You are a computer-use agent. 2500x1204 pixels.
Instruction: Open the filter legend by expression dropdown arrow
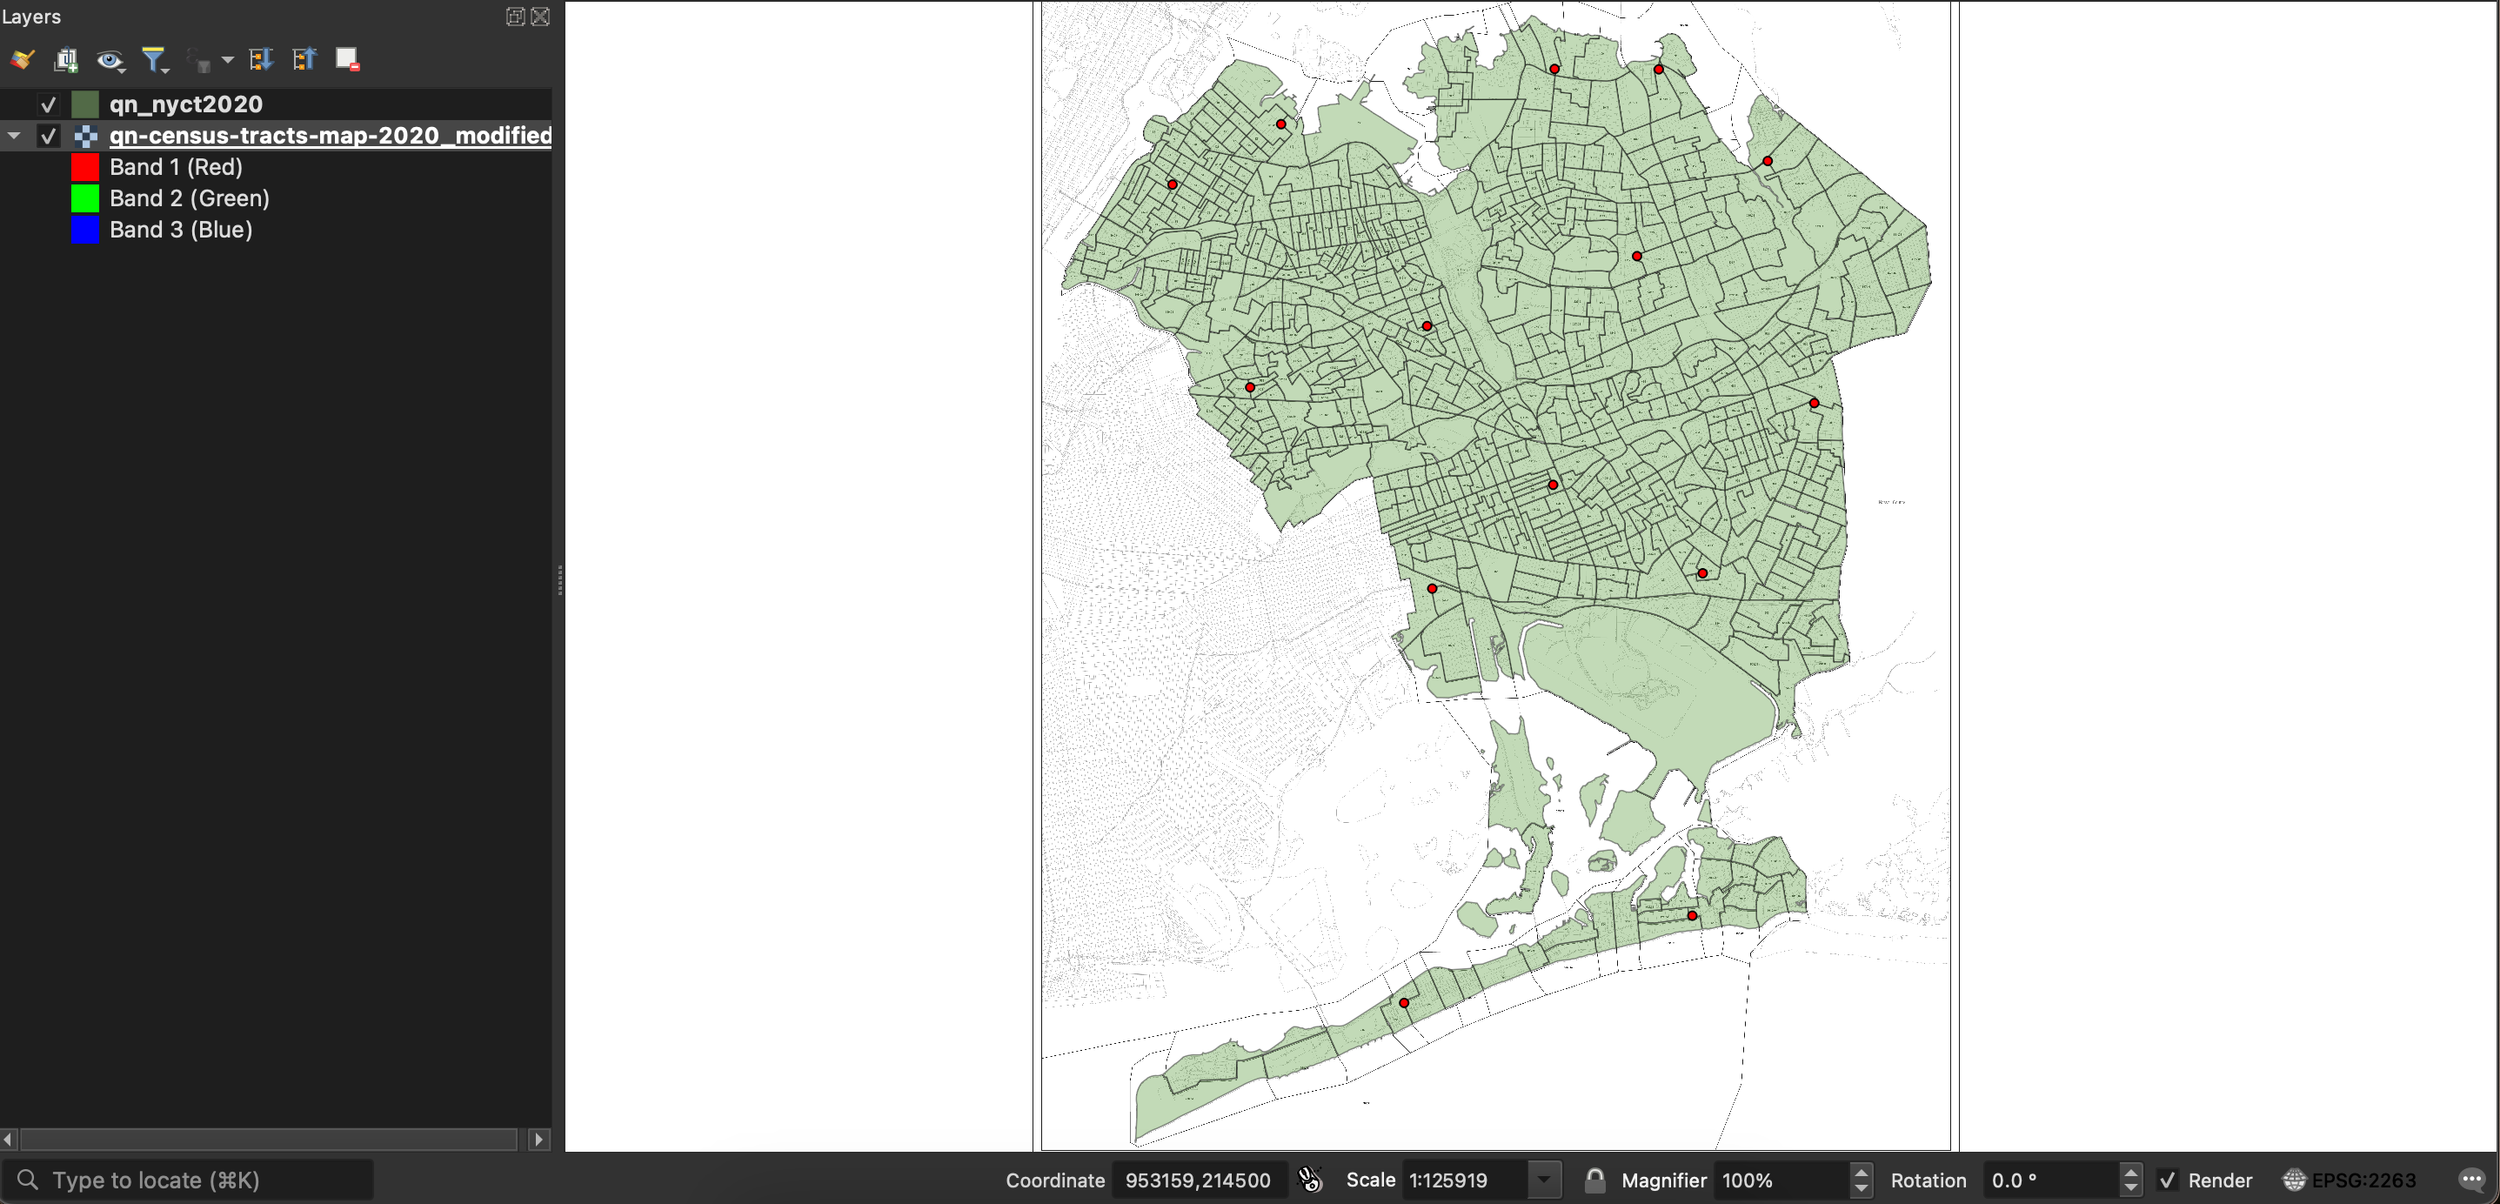228,60
